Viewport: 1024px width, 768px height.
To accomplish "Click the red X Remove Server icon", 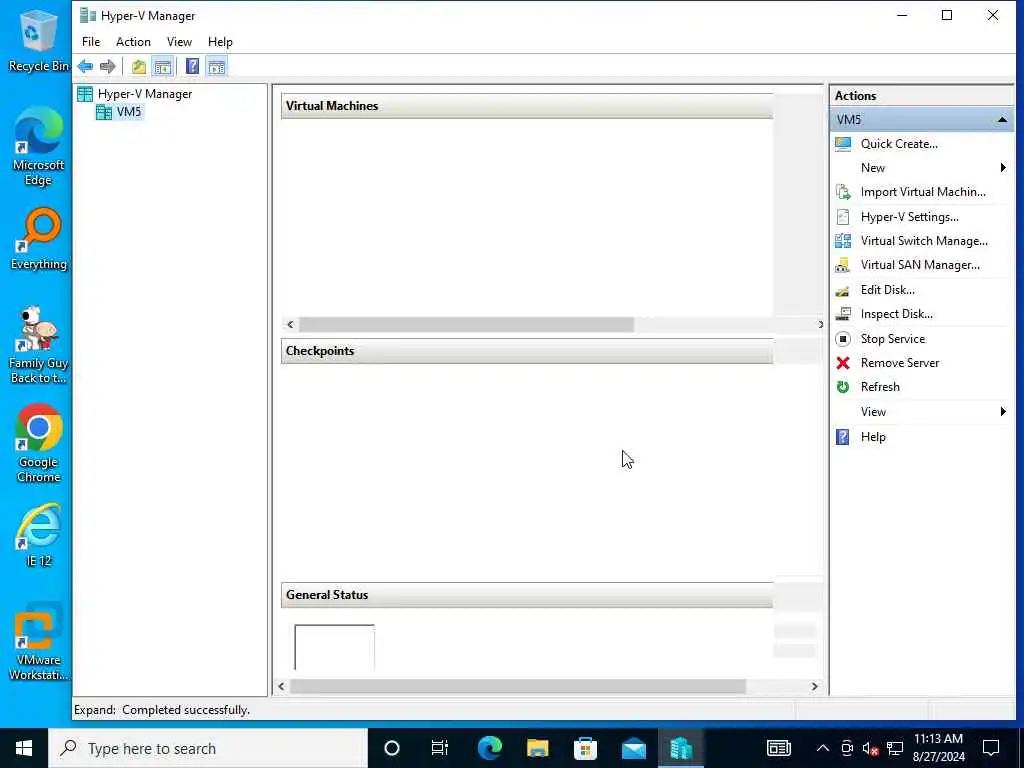I will point(843,363).
